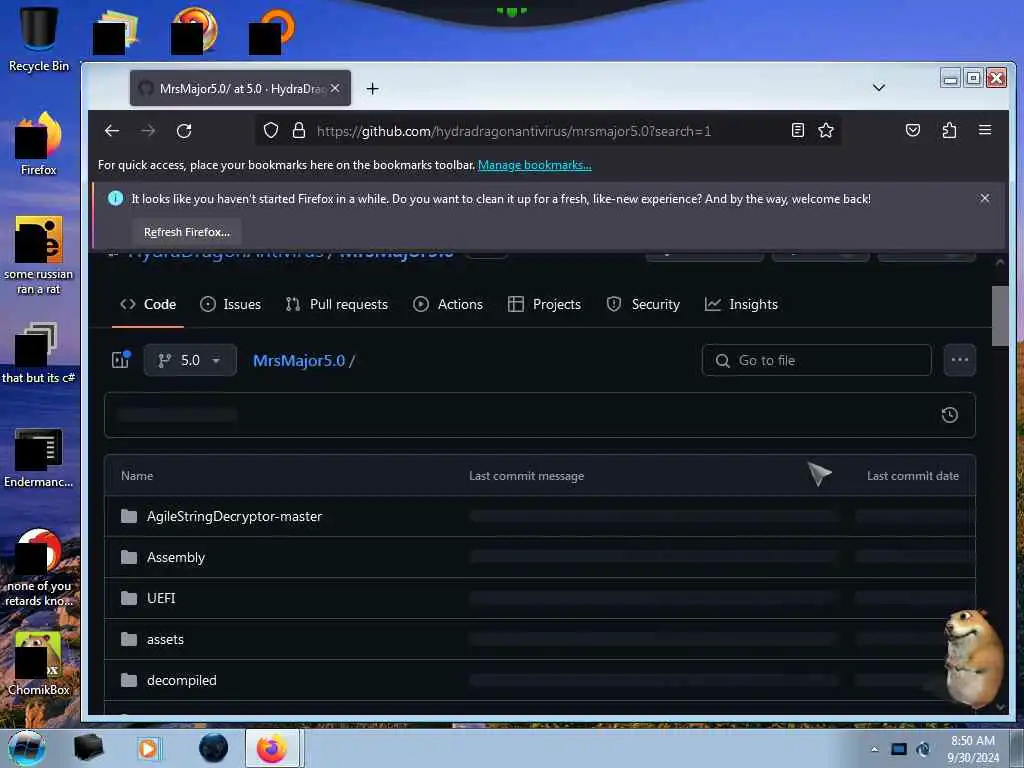Click the folder icon beside Assembly
The image size is (1024, 768).
pyautogui.click(x=129, y=557)
